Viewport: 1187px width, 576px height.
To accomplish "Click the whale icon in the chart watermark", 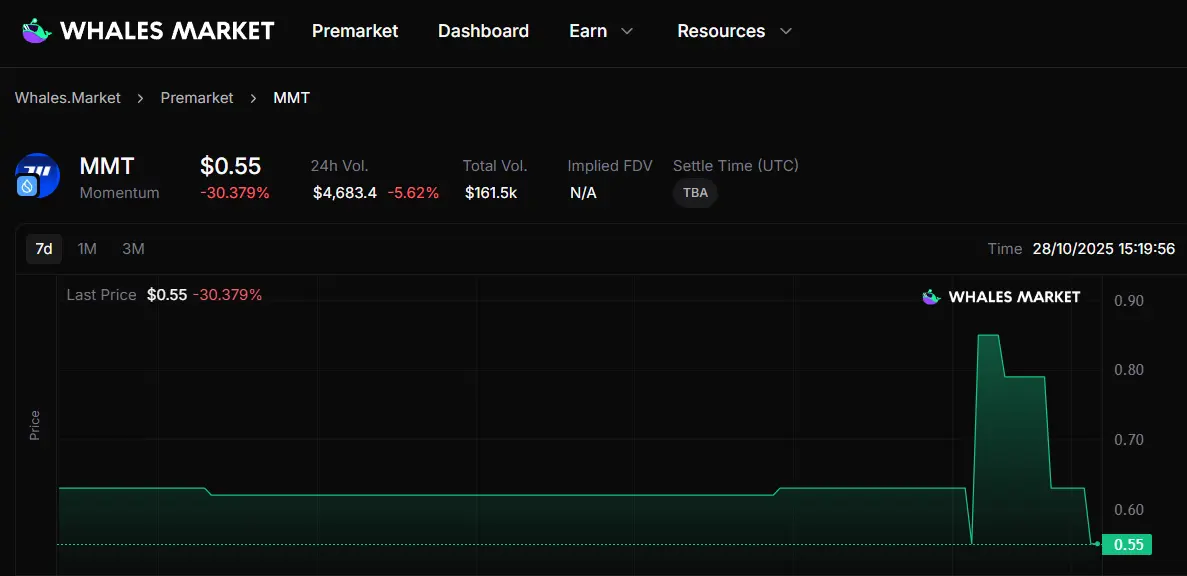I will pos(931,297).
